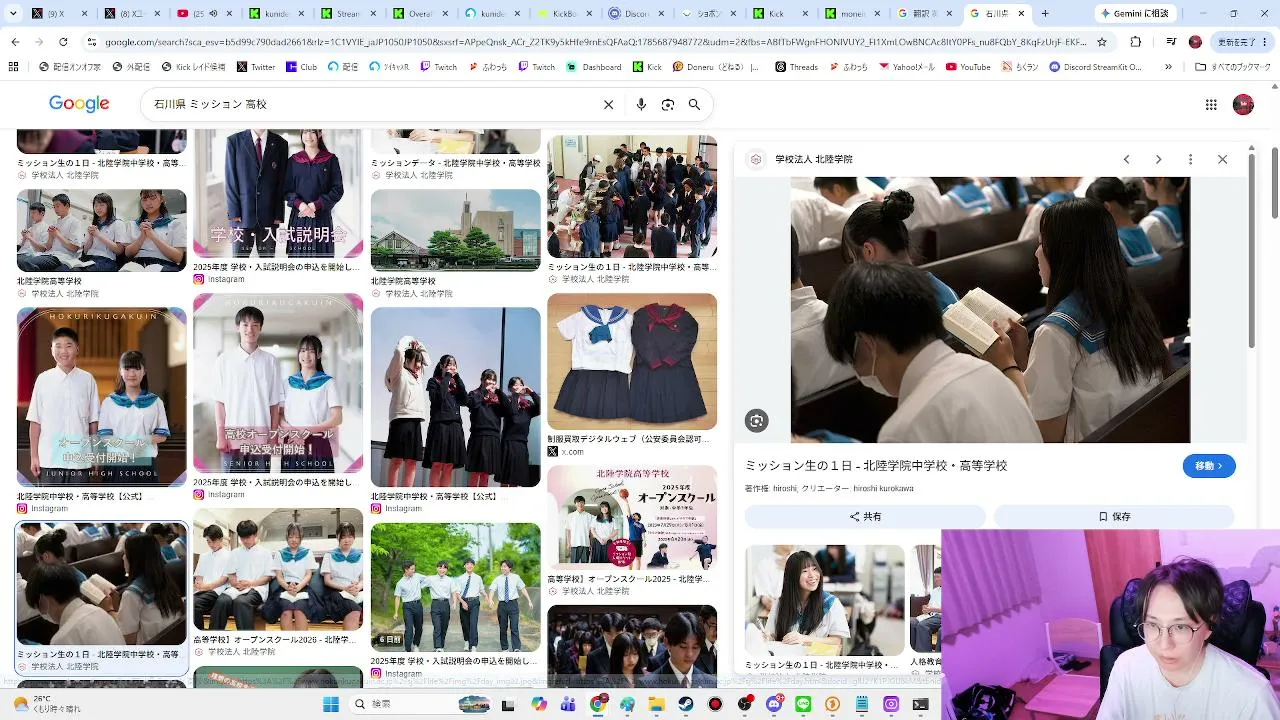1280x720 pixels.
Task: Open Google Lens image search icon
Action: pyautogui.click(x=668, y=104)
